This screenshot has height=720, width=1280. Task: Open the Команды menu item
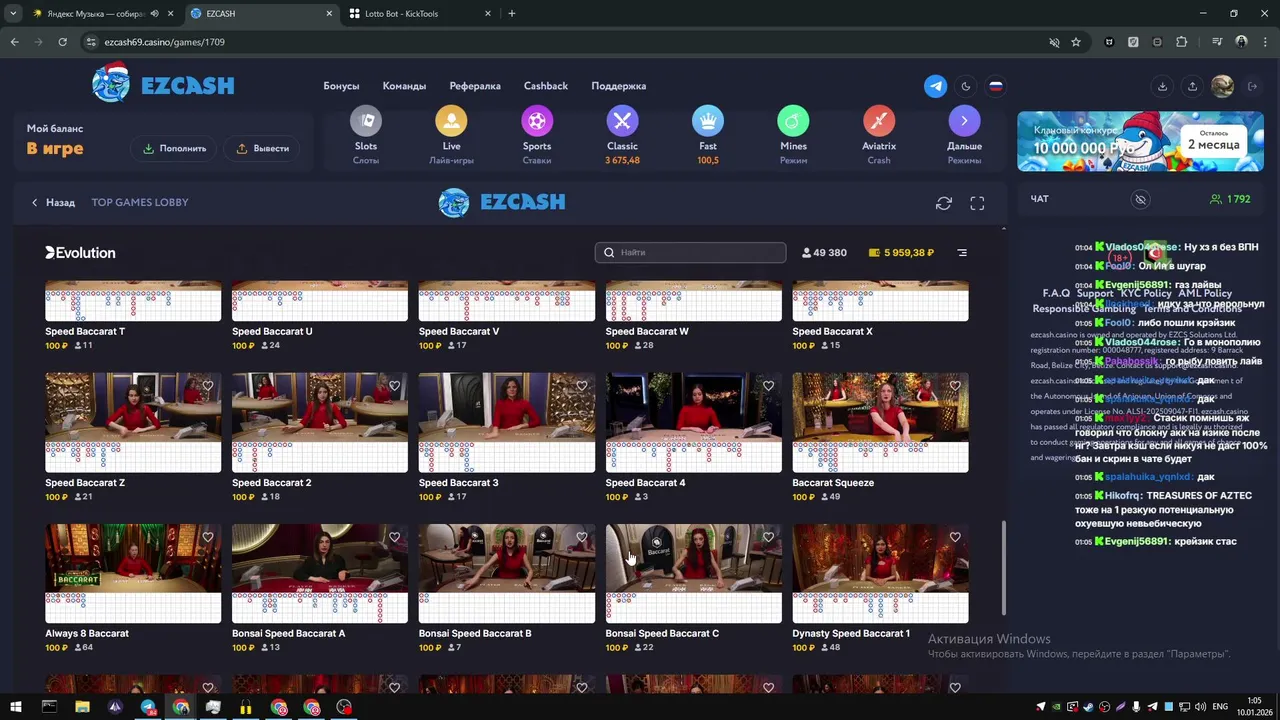(404, 86)
